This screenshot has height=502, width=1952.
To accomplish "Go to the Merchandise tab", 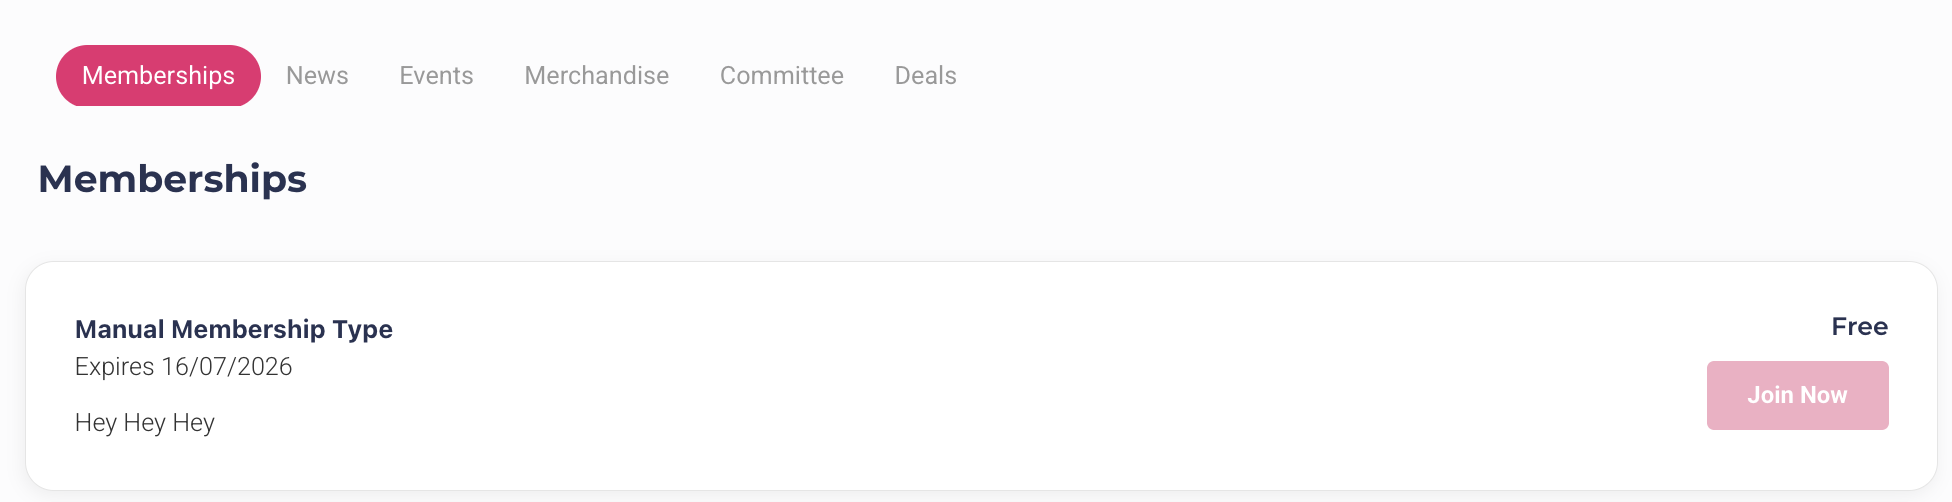I will 596,76.
